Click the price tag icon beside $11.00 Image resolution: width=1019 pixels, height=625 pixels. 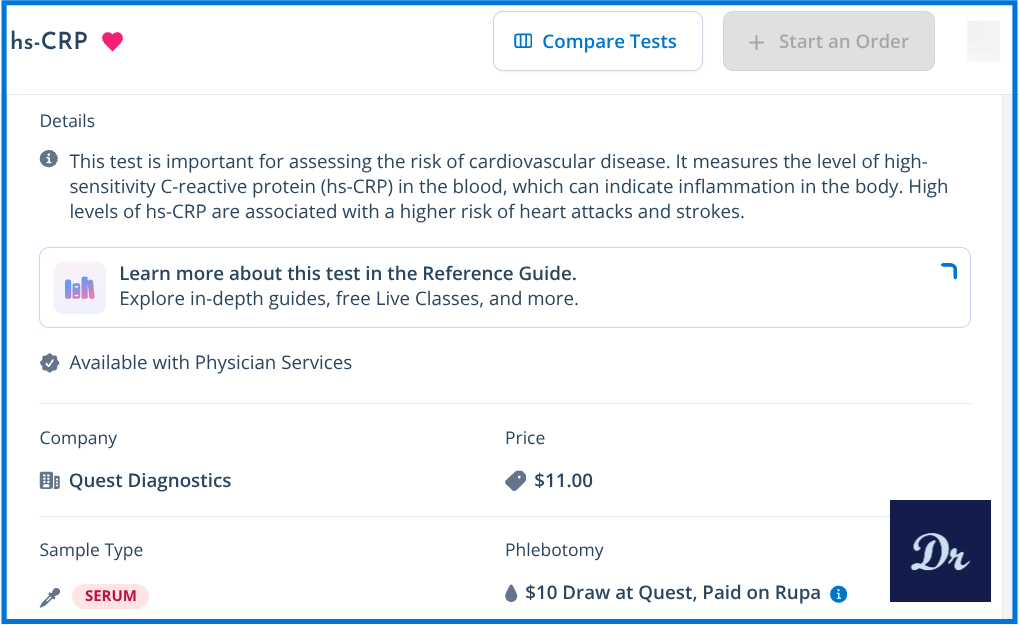515,481
